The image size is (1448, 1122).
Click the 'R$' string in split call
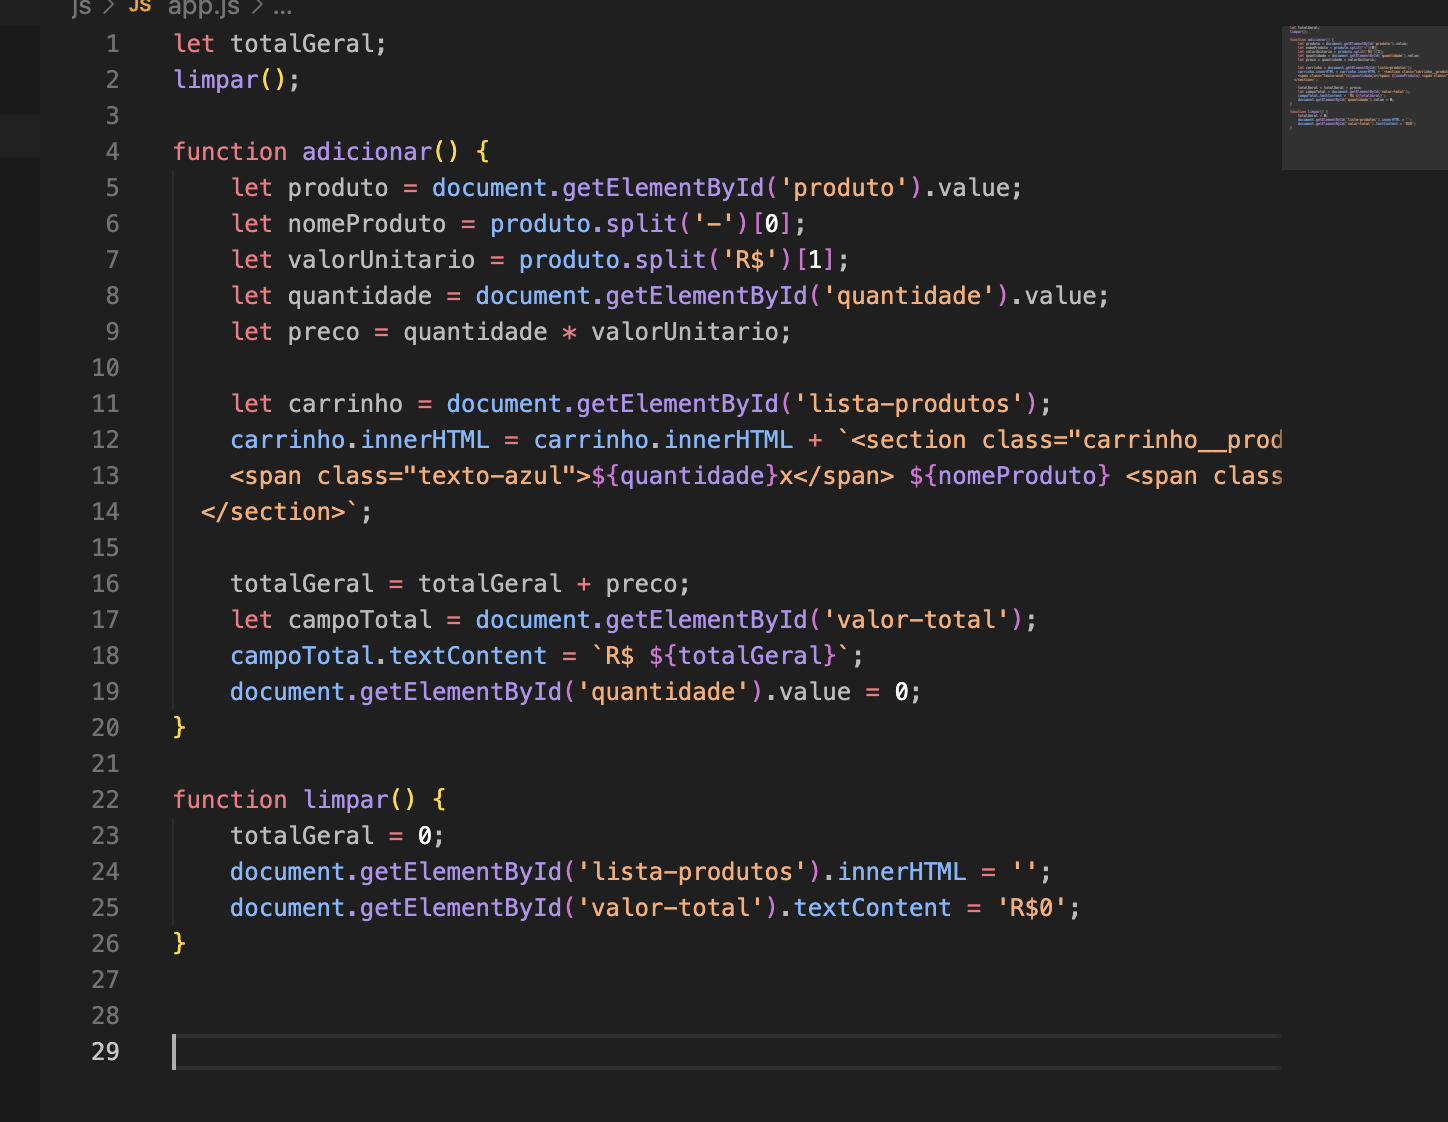coord(750,260)
